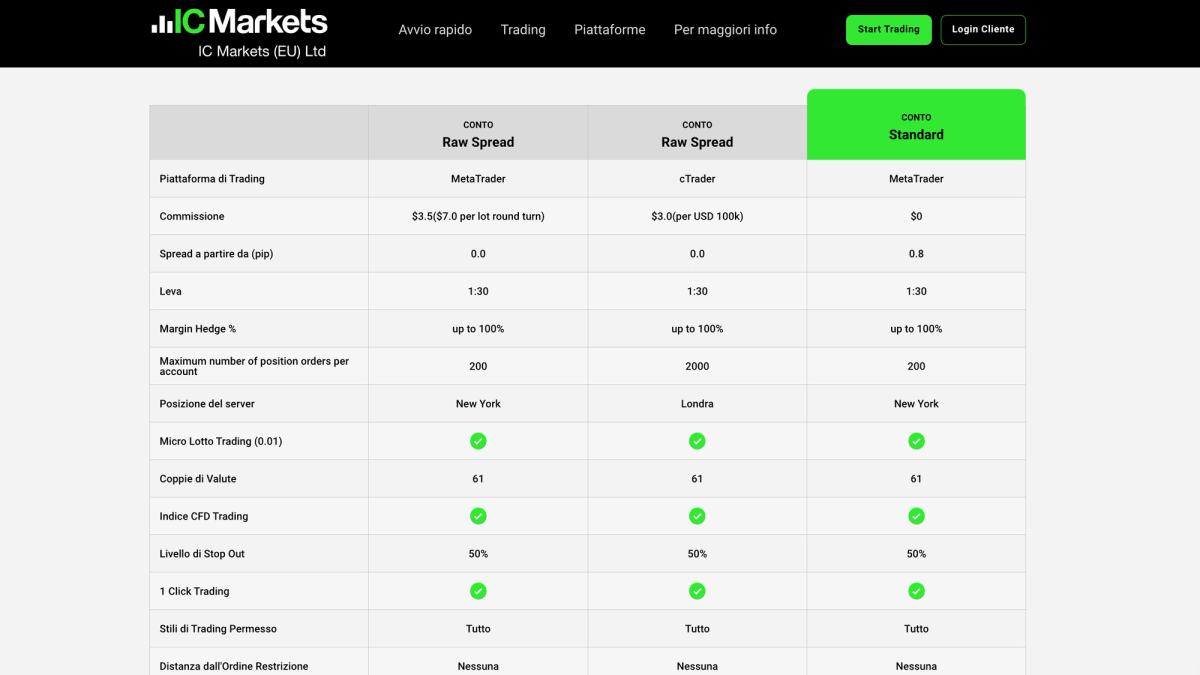Screen dimensions: 1200x675
Task: Select the Conto Standard green header
Action: (x=916, y=125)
